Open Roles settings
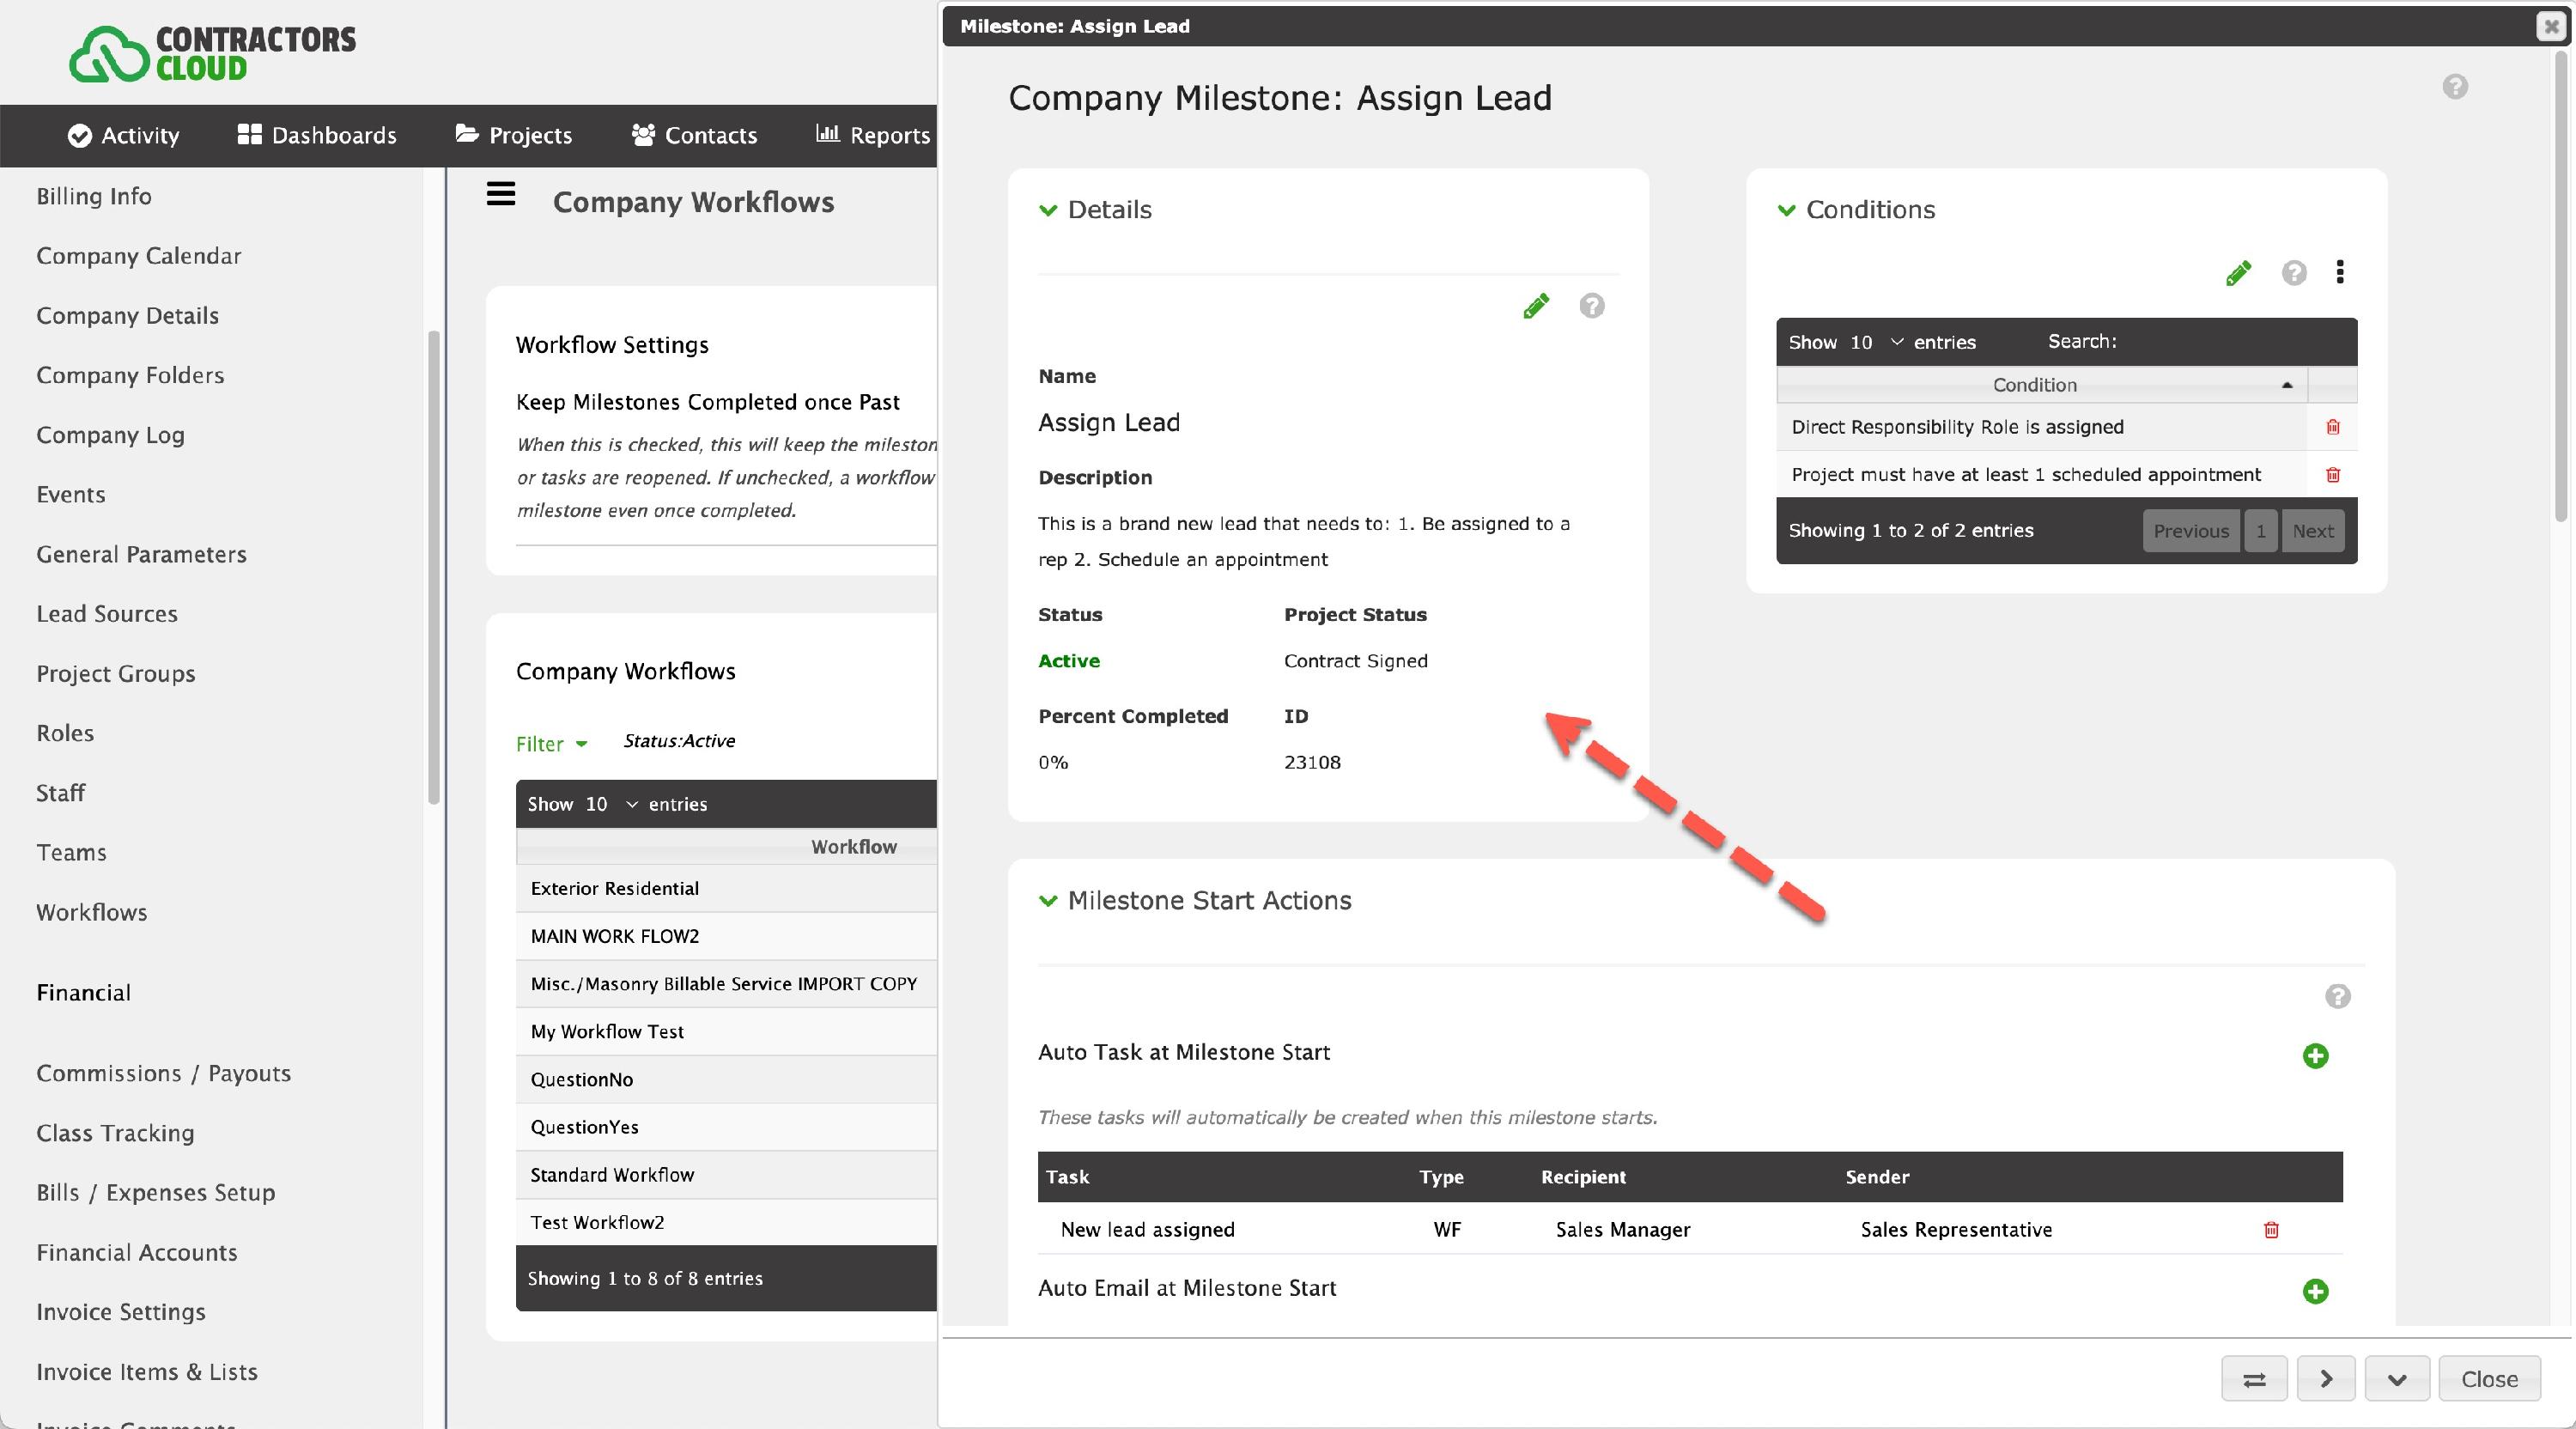 [x=65, y=733]
